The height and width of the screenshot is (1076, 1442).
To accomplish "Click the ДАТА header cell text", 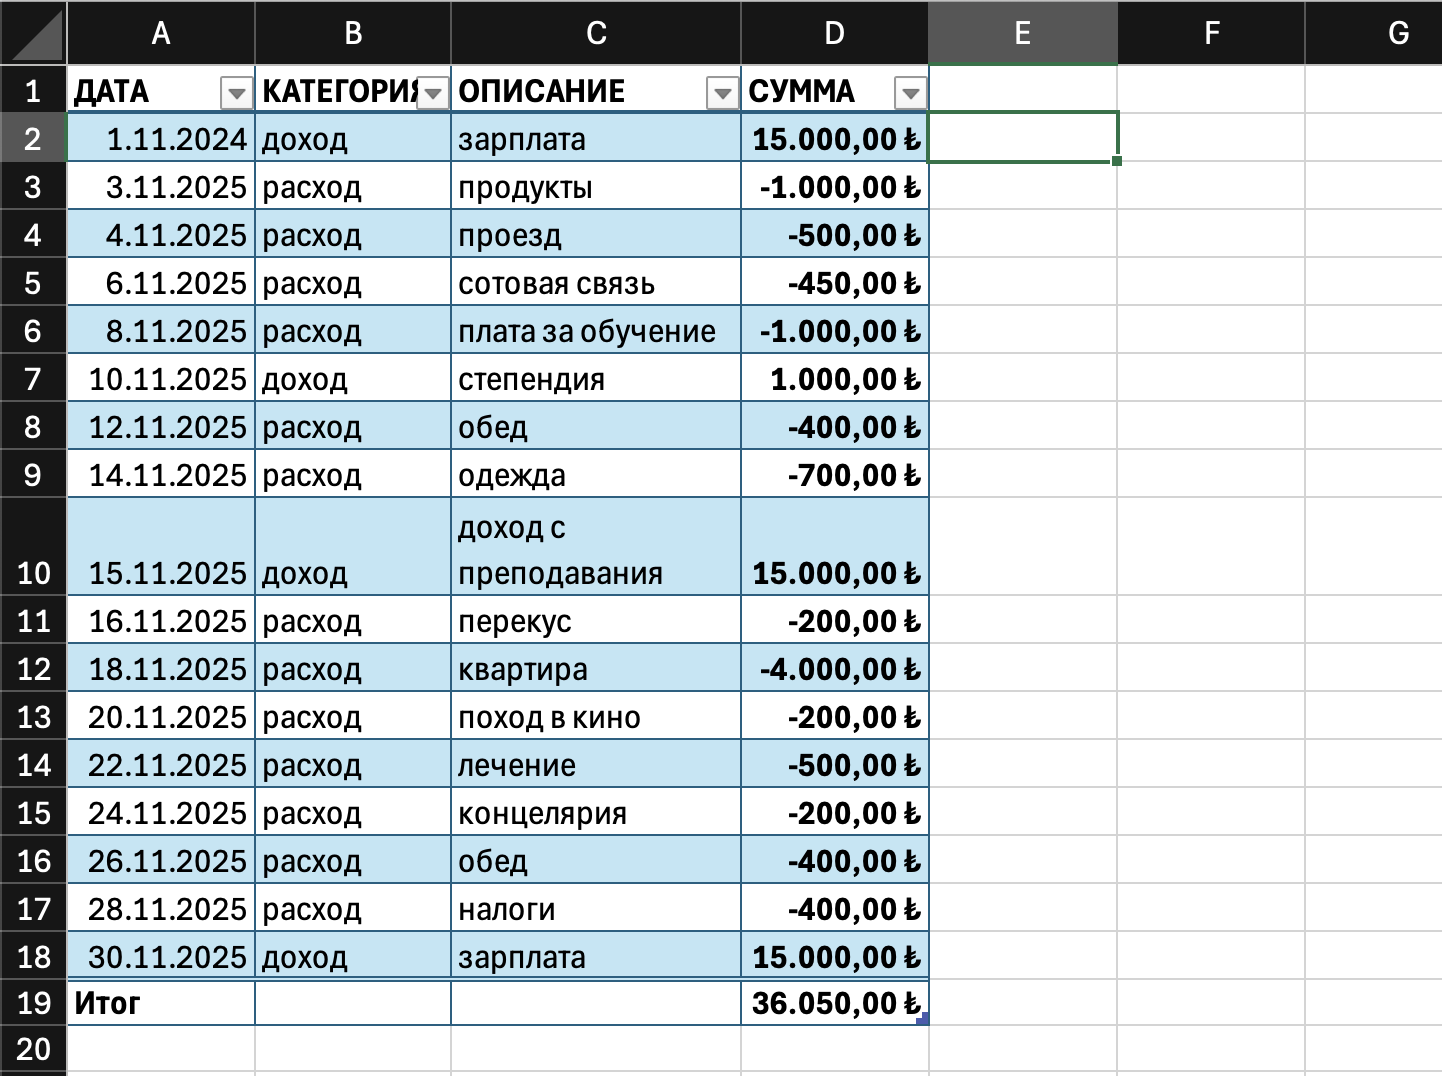I will coord(112,92).
